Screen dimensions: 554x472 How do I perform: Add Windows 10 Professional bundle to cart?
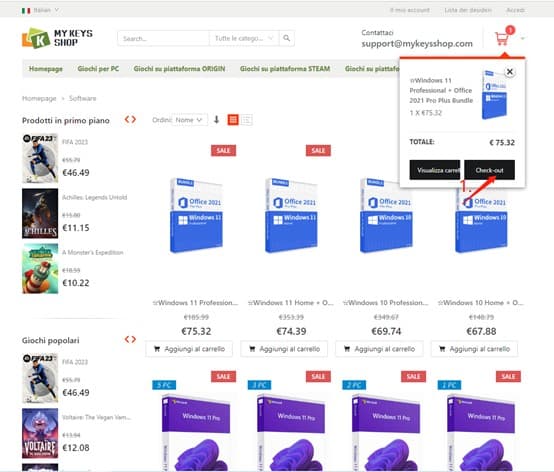tap(379, 349)
